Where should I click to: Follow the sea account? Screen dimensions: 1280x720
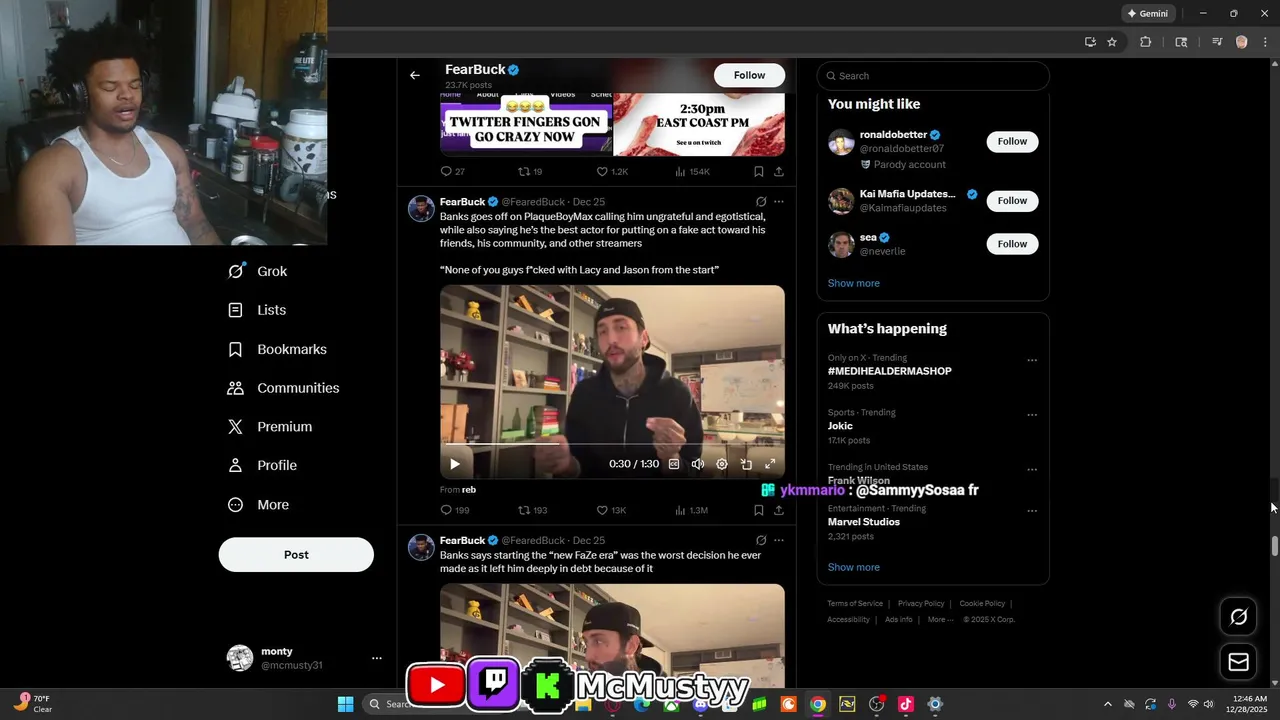click(x=1012, y=243)
